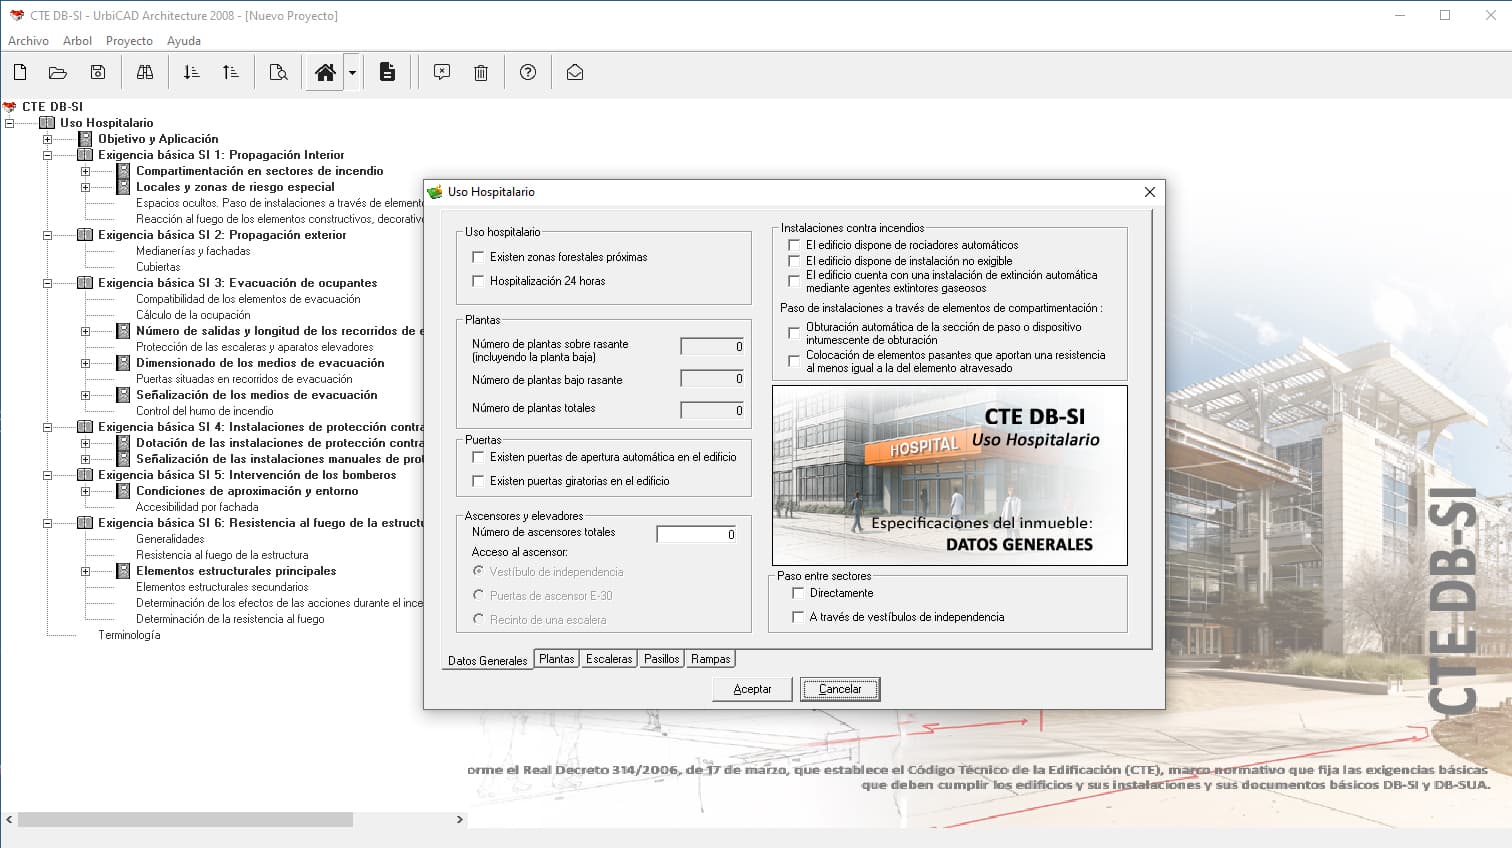Enable extinción automática mediante agentes gaseosos checkbox
The image size is (1512, 848).
pos(794,281)
